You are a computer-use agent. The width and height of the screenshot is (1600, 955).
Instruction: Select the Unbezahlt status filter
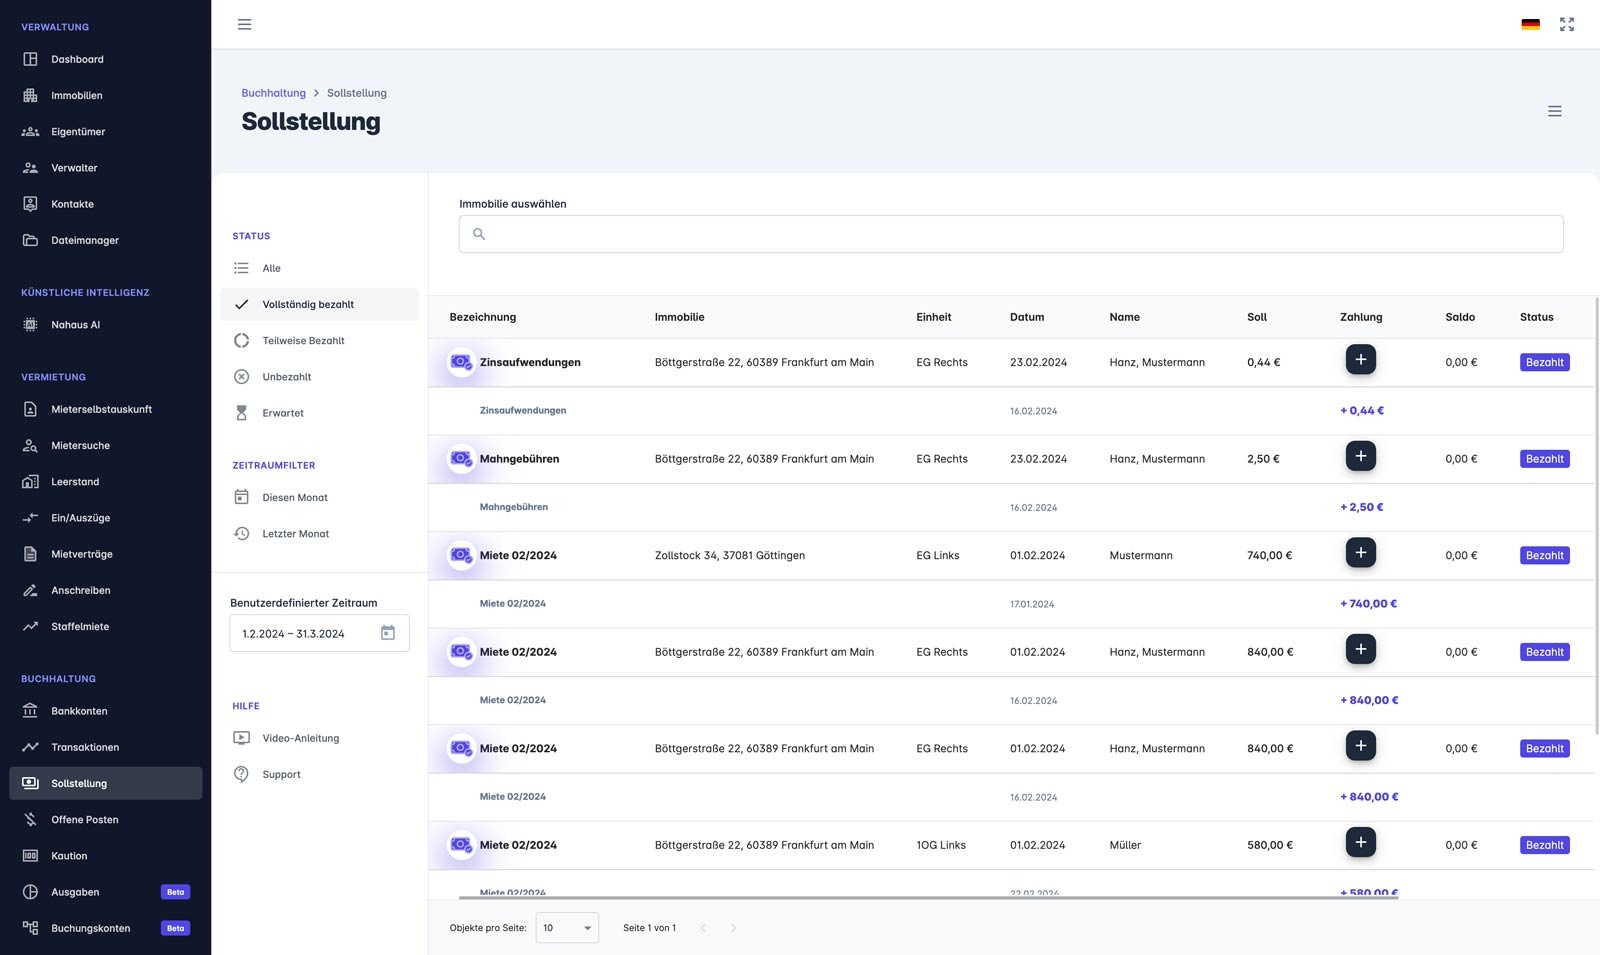point(286,377)
